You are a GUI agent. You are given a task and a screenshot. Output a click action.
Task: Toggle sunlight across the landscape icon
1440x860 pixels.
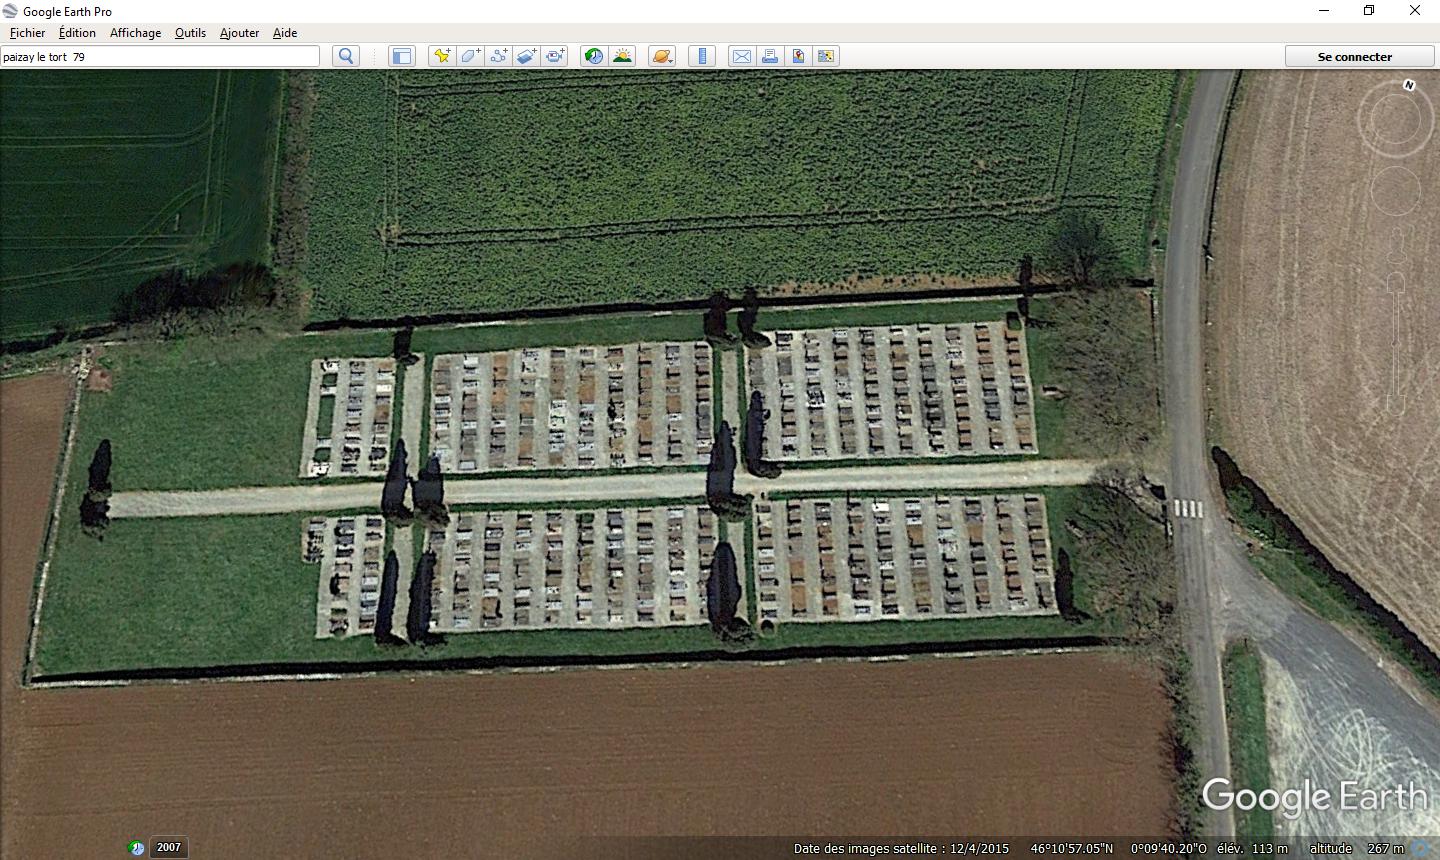[x=622, y=56]
